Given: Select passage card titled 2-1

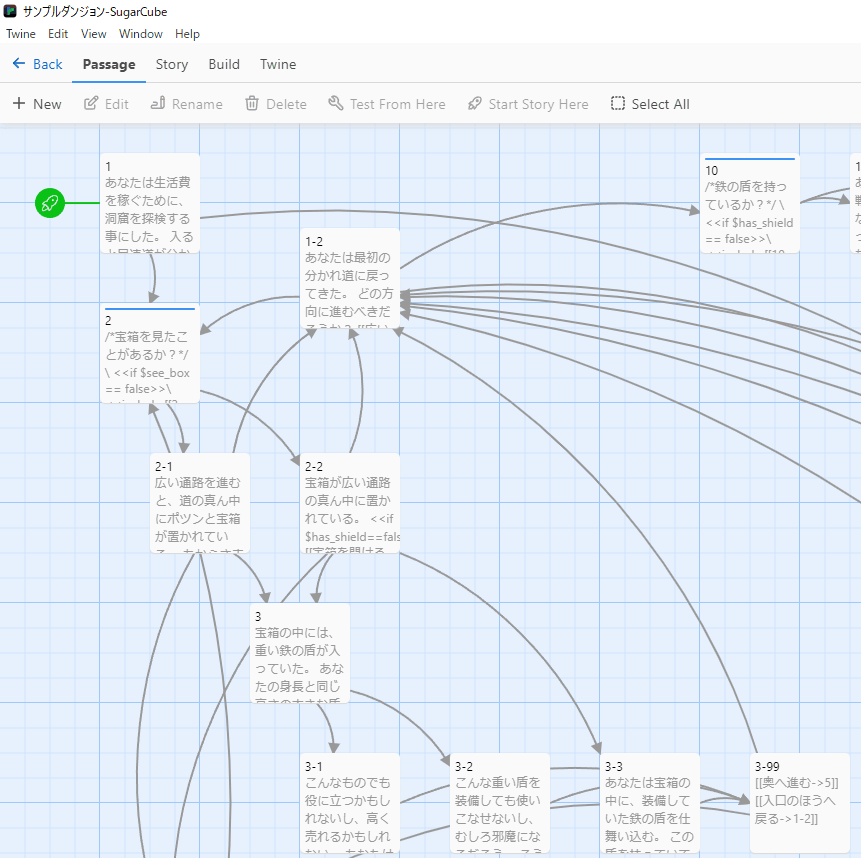Looking at the screenshot, I should point(200,503).
